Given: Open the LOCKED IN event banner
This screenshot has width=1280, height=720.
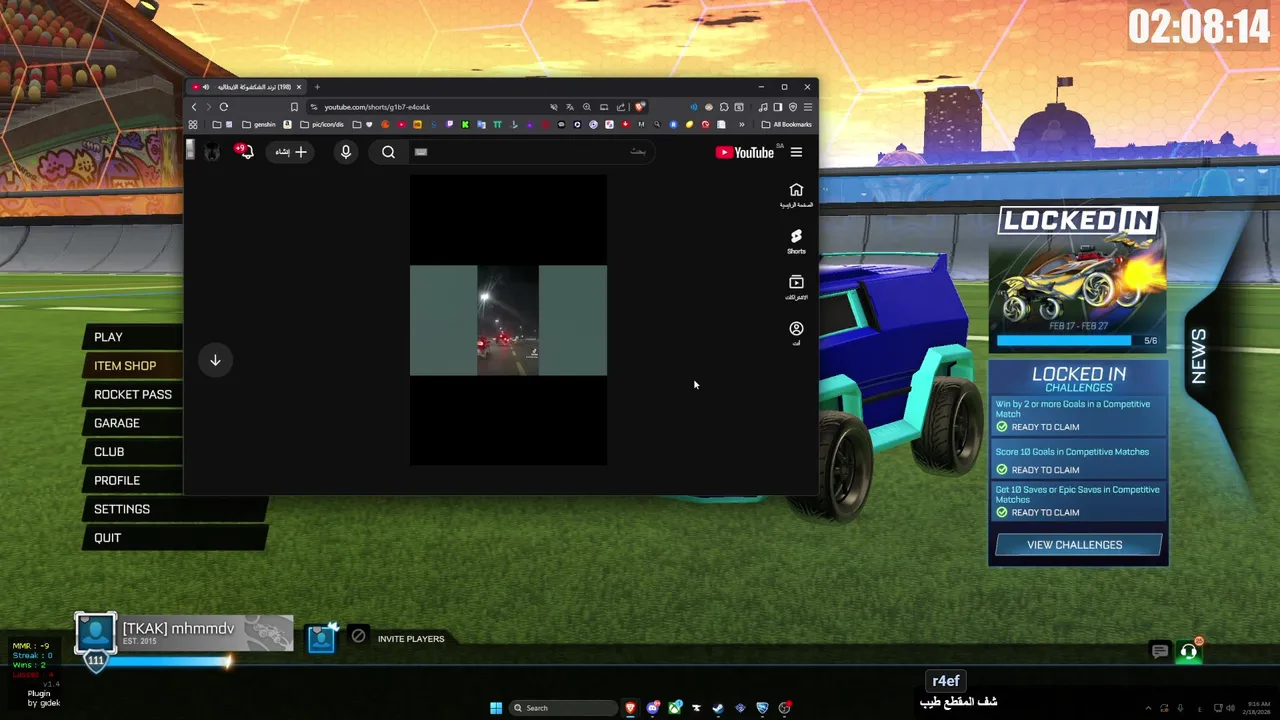Looking at the screenshot, I should click(1078, 280).
